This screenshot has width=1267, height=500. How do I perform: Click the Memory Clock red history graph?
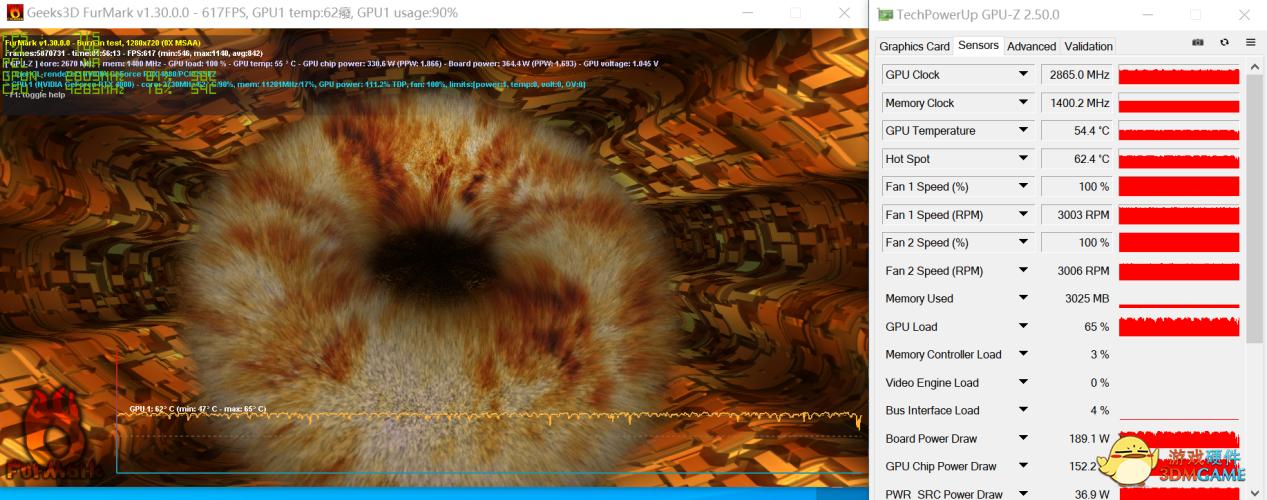tap(1179, 103)
